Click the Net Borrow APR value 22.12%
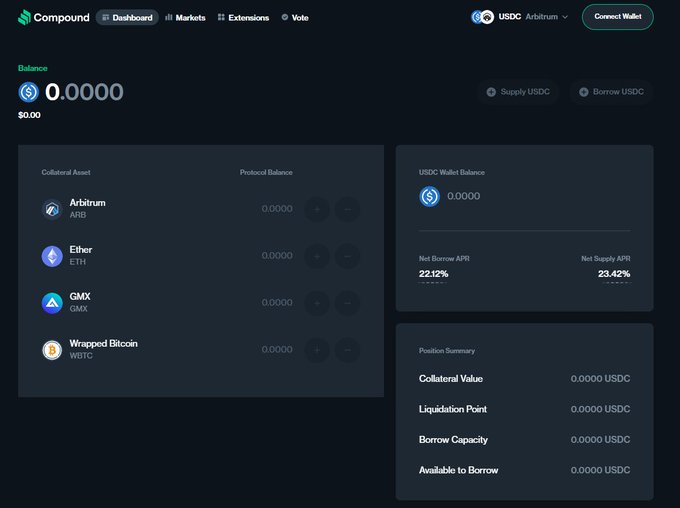This screenshot has width=680, height=508. coord(433,274)
